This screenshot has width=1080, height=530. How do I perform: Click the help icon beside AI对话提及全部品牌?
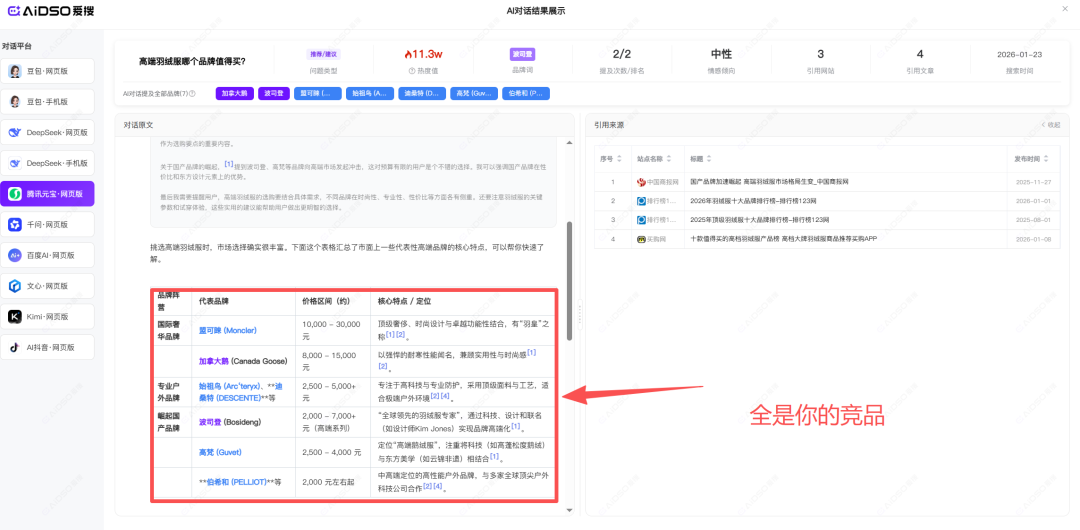pos(192,94)
